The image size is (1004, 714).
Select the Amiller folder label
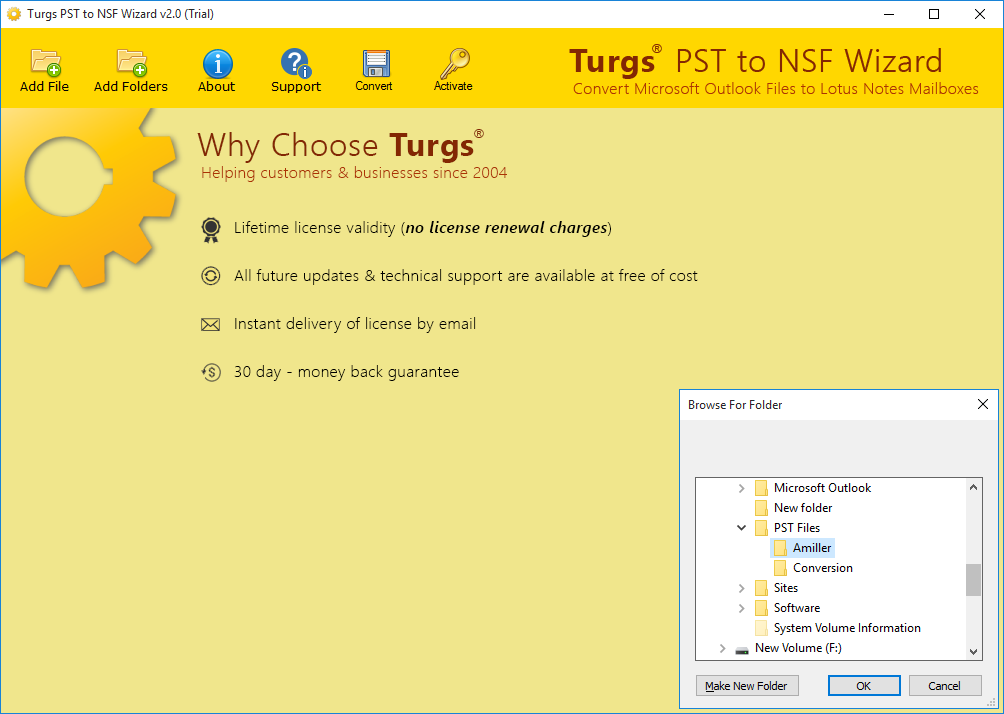(x=812, y=548)
